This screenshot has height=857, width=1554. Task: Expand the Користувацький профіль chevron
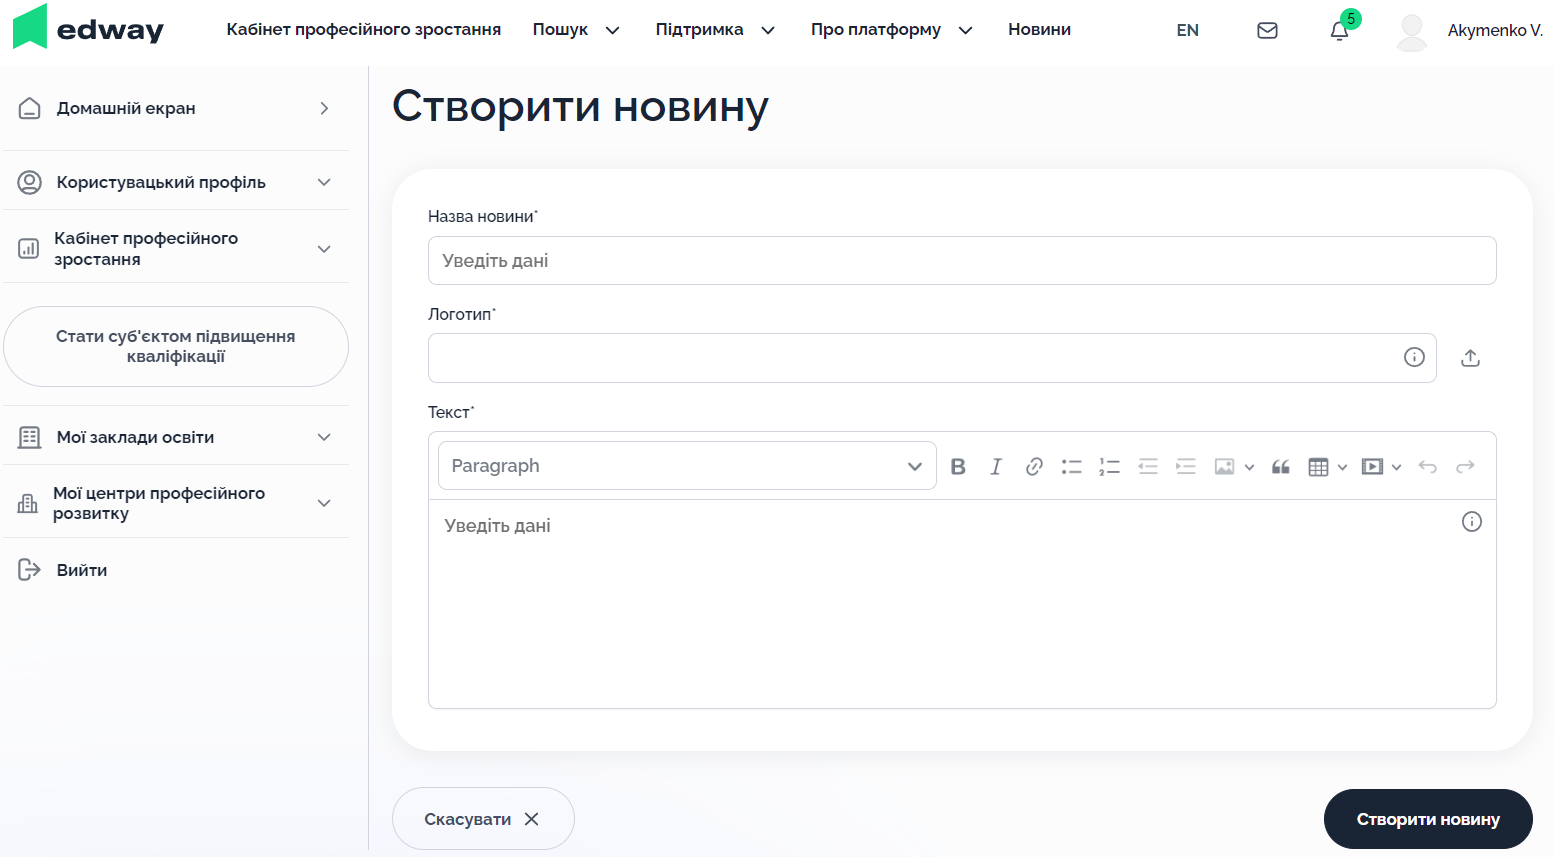(324, 182)
